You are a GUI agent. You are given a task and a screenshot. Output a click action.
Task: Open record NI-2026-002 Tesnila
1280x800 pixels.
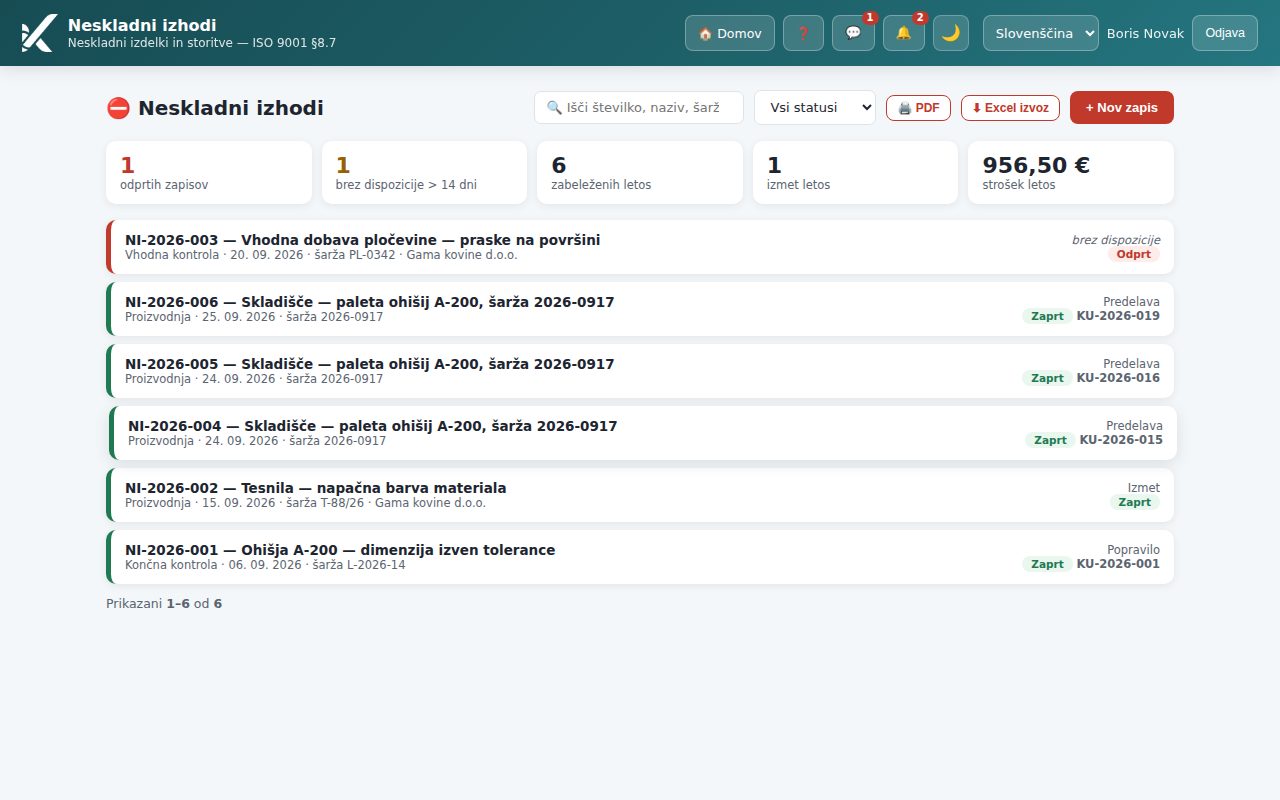click(640, 495)
